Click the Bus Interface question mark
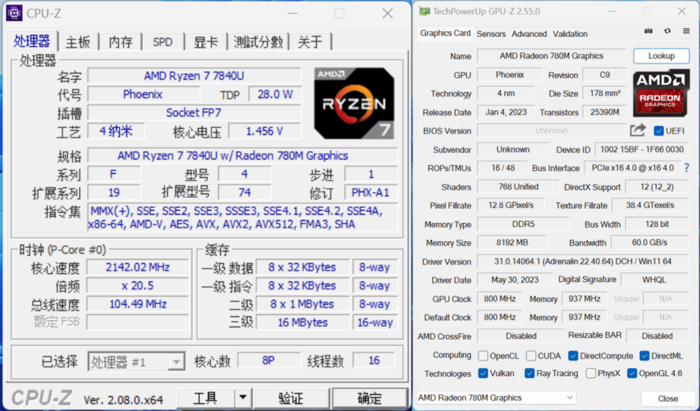The image size is (700, 411). [x=687, y=168]
